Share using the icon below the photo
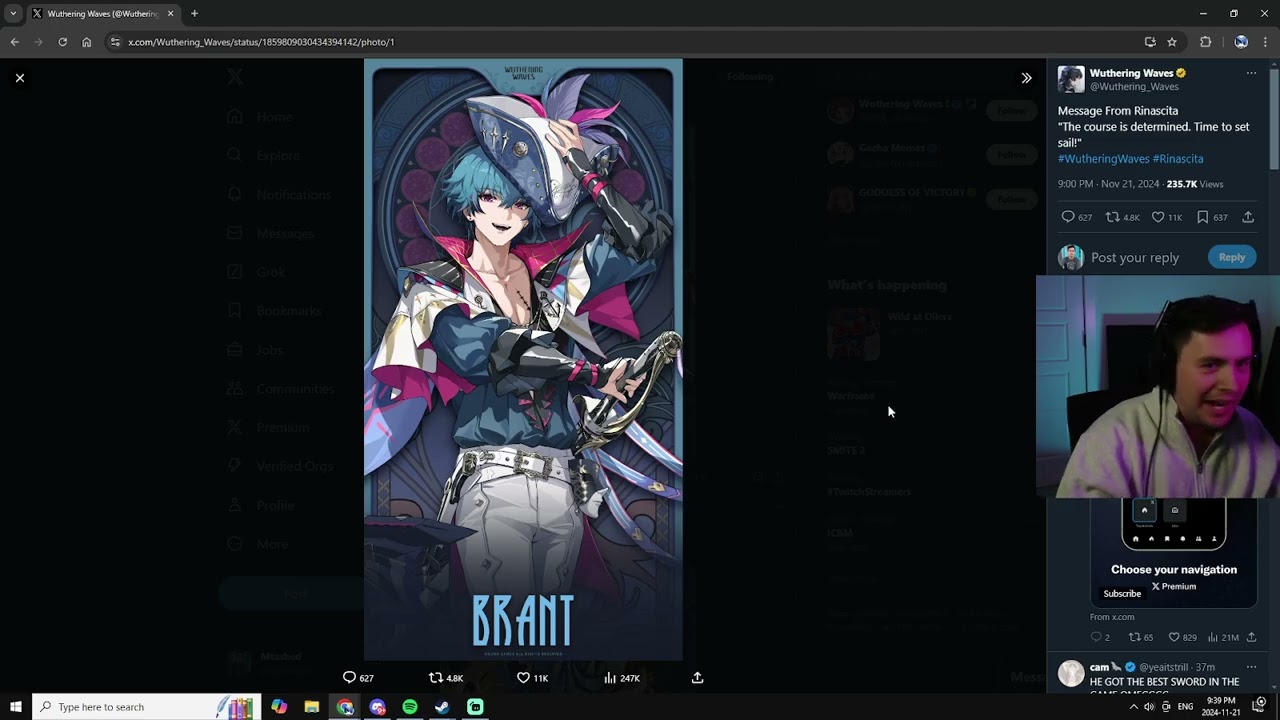The width and height of the screenshot is (1280, 720). 698,678
